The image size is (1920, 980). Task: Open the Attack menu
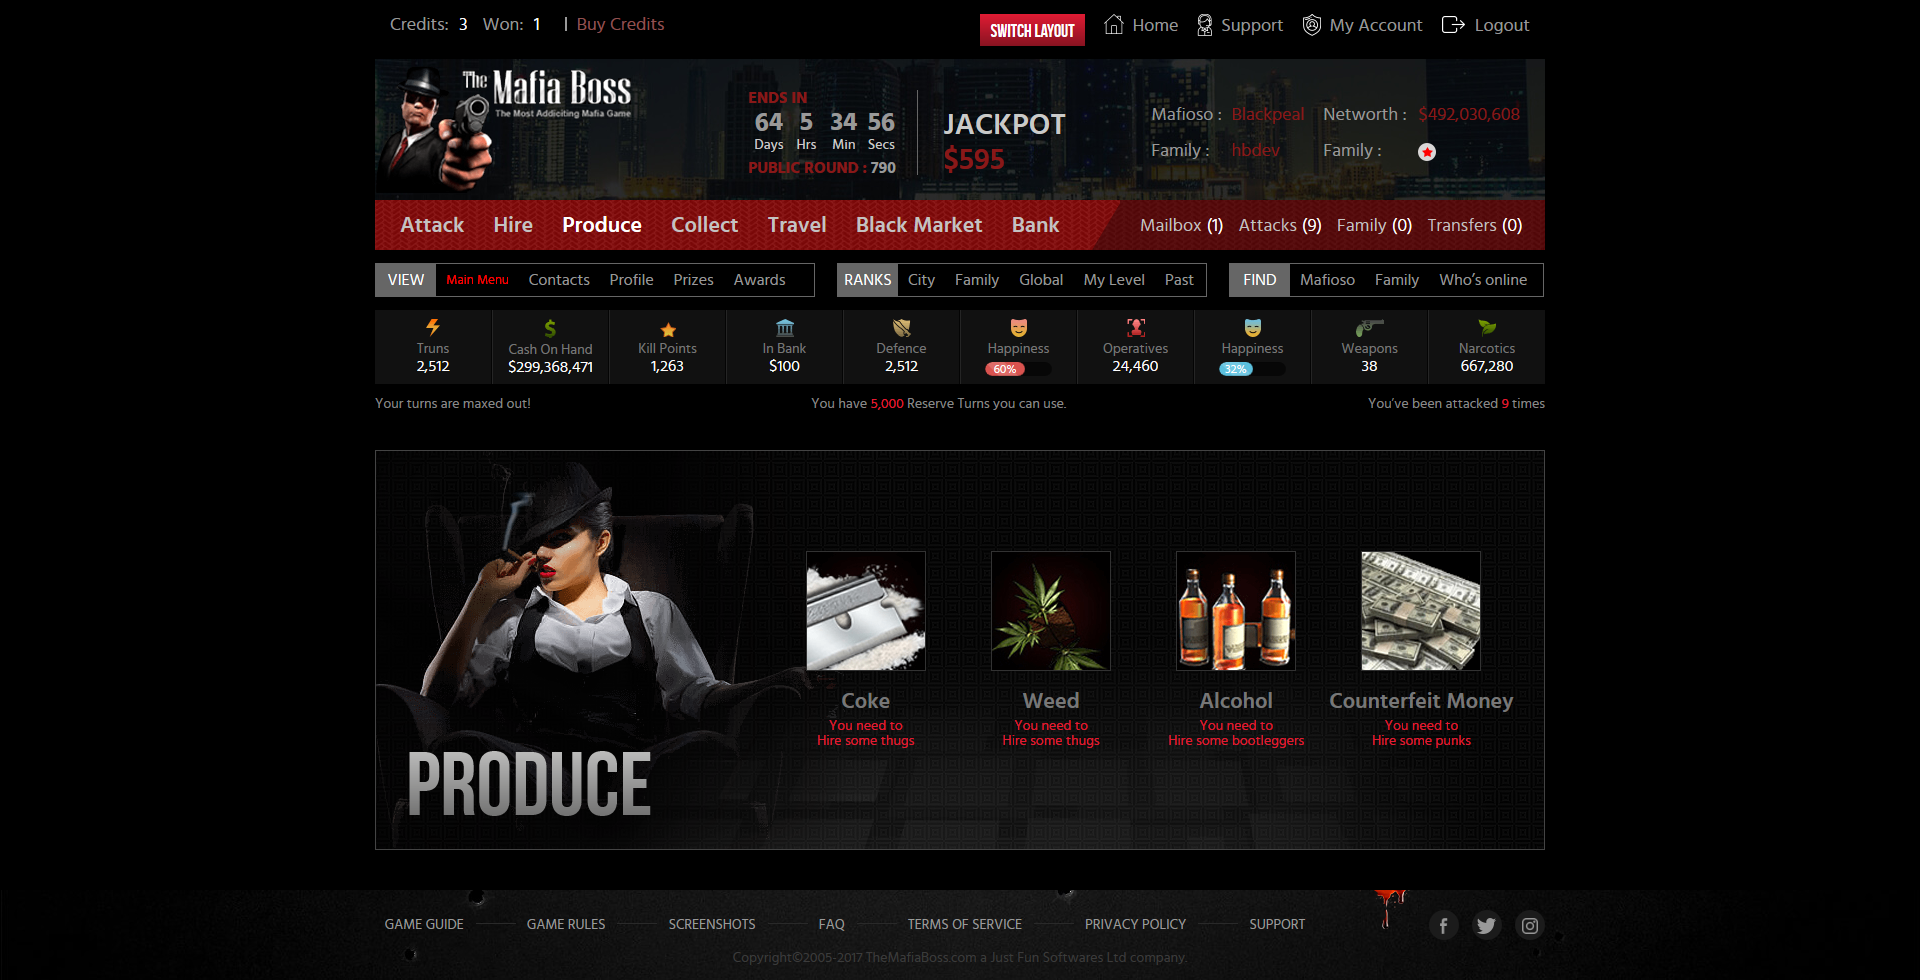tap(432, 225)
